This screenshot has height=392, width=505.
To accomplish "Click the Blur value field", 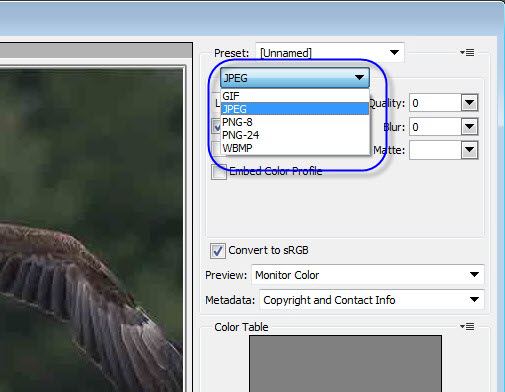I will (435, 127).
